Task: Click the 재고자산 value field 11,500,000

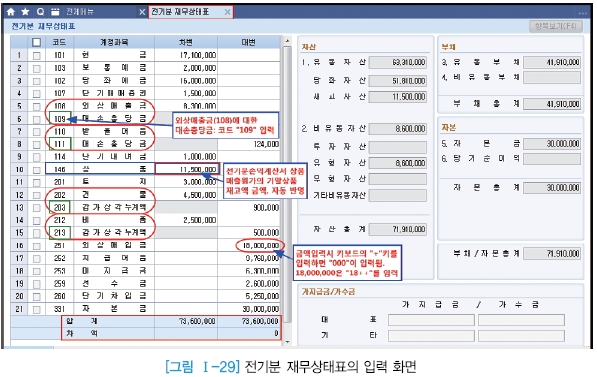Action: (x=397, y=97)
